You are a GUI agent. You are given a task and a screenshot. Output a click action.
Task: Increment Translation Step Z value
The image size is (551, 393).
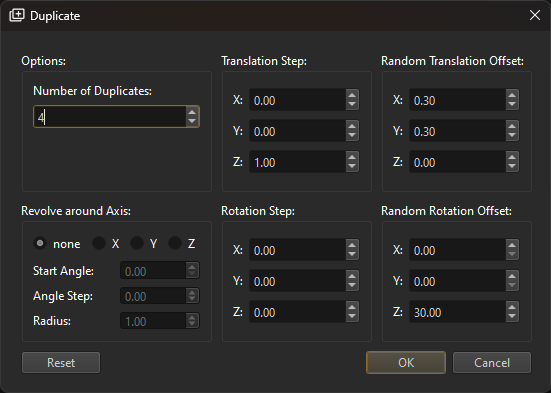[x=352, y=157]
